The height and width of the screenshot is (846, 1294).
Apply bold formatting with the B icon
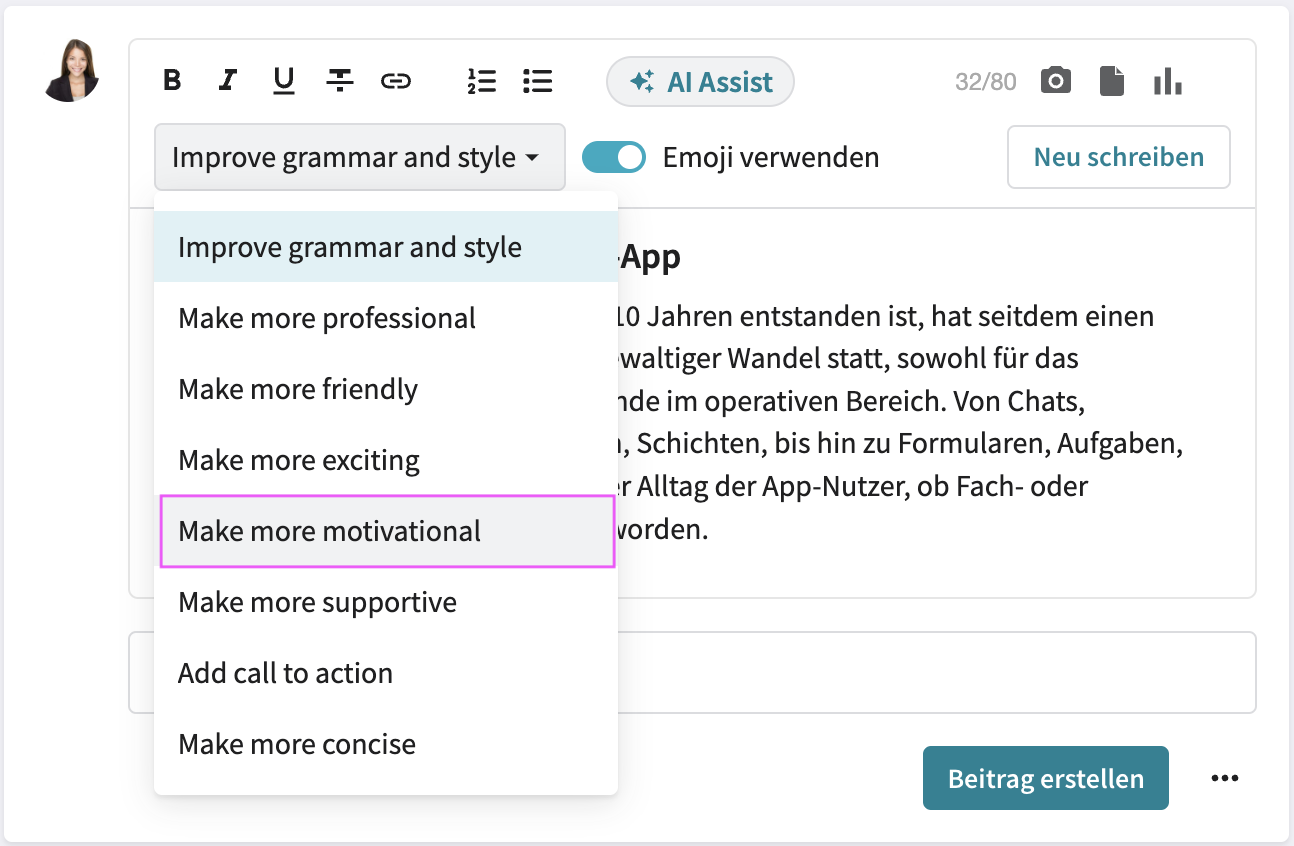[171, 81]
